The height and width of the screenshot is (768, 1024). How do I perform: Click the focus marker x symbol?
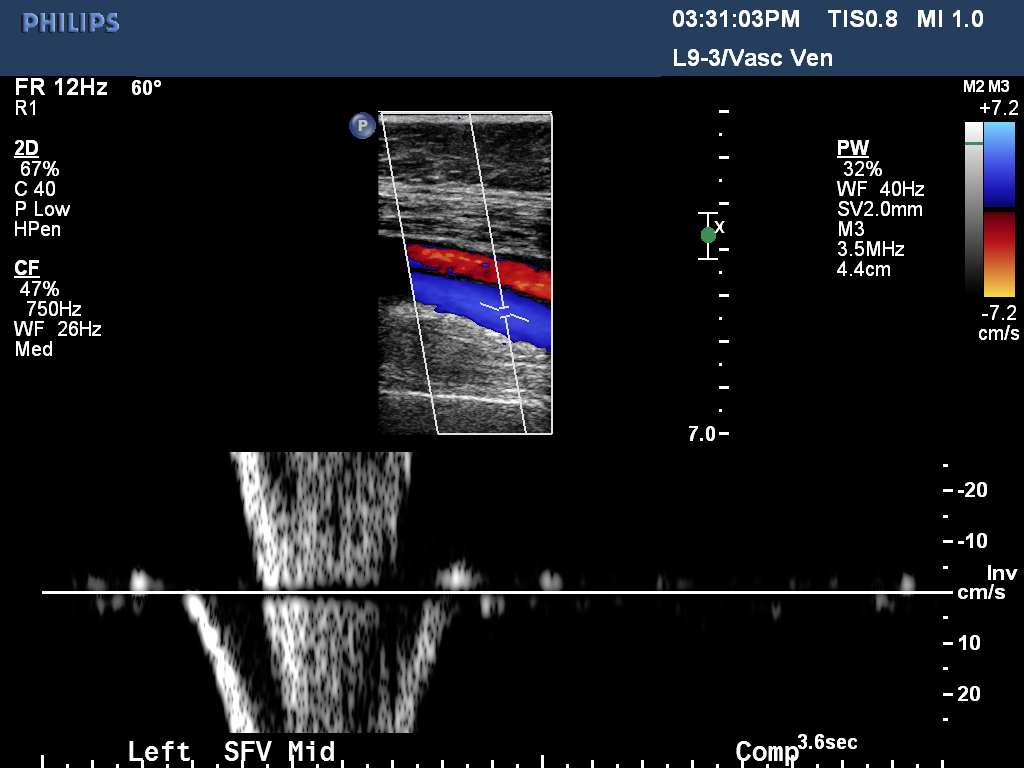[x=720, y=226]
